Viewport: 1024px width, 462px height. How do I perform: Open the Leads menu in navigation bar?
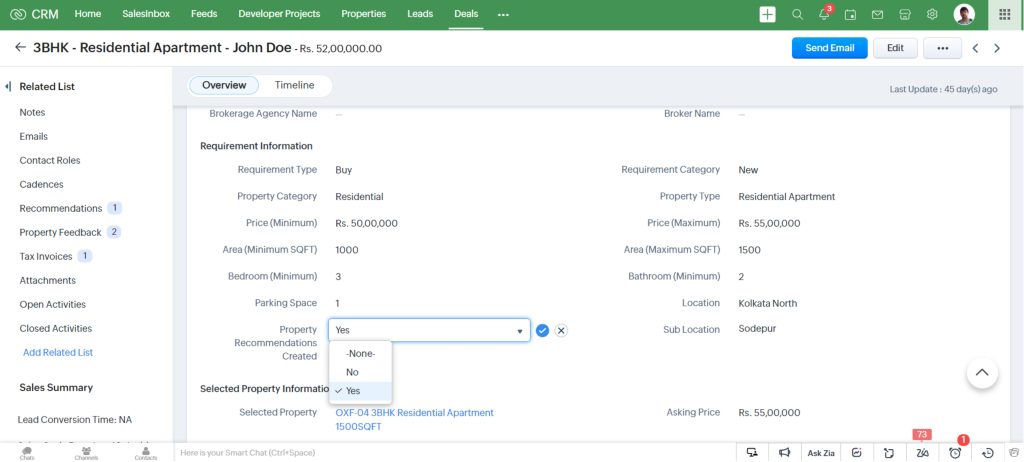[x=420, y=14]
